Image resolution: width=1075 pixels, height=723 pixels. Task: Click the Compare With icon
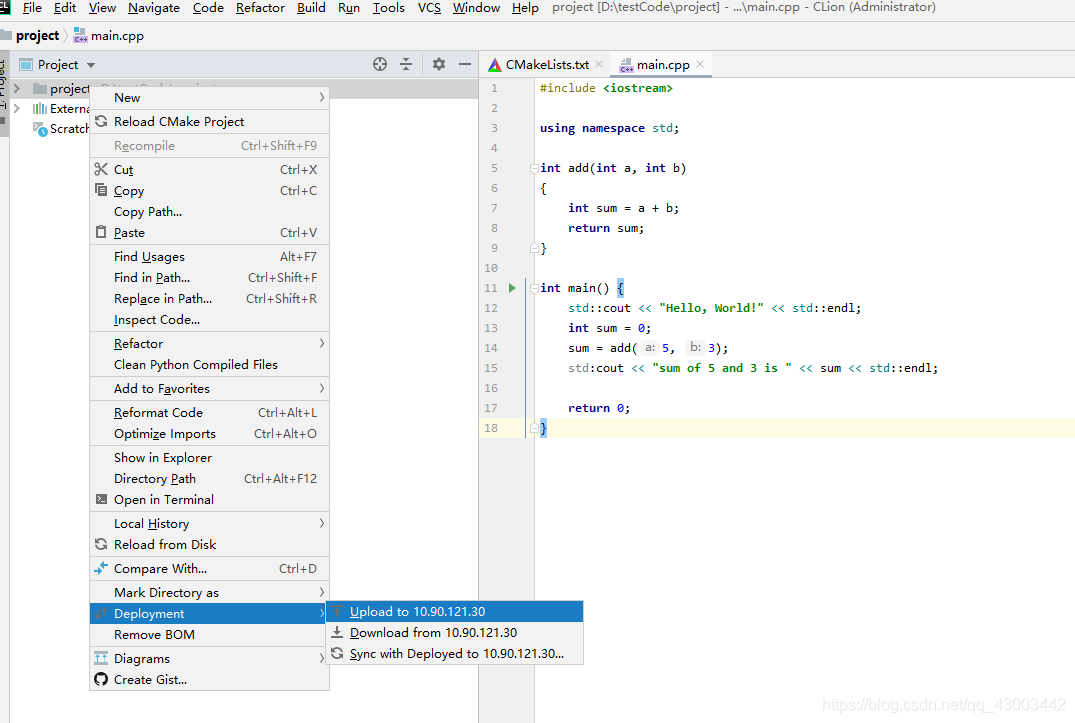pos(101,568)
